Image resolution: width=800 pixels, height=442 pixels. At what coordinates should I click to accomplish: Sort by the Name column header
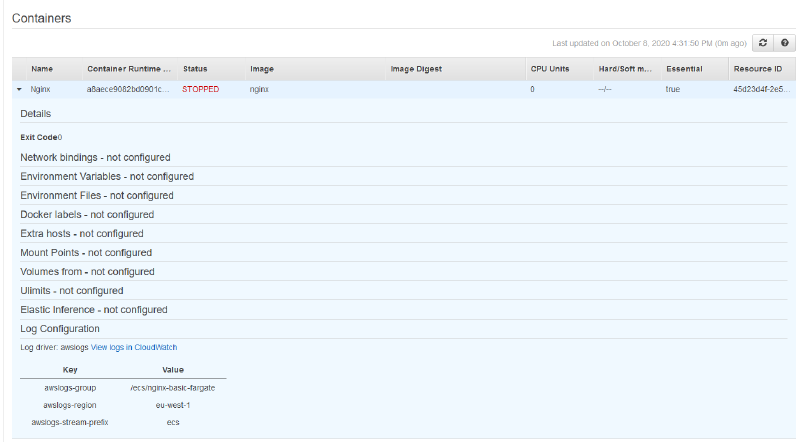[x=42, y=69]
